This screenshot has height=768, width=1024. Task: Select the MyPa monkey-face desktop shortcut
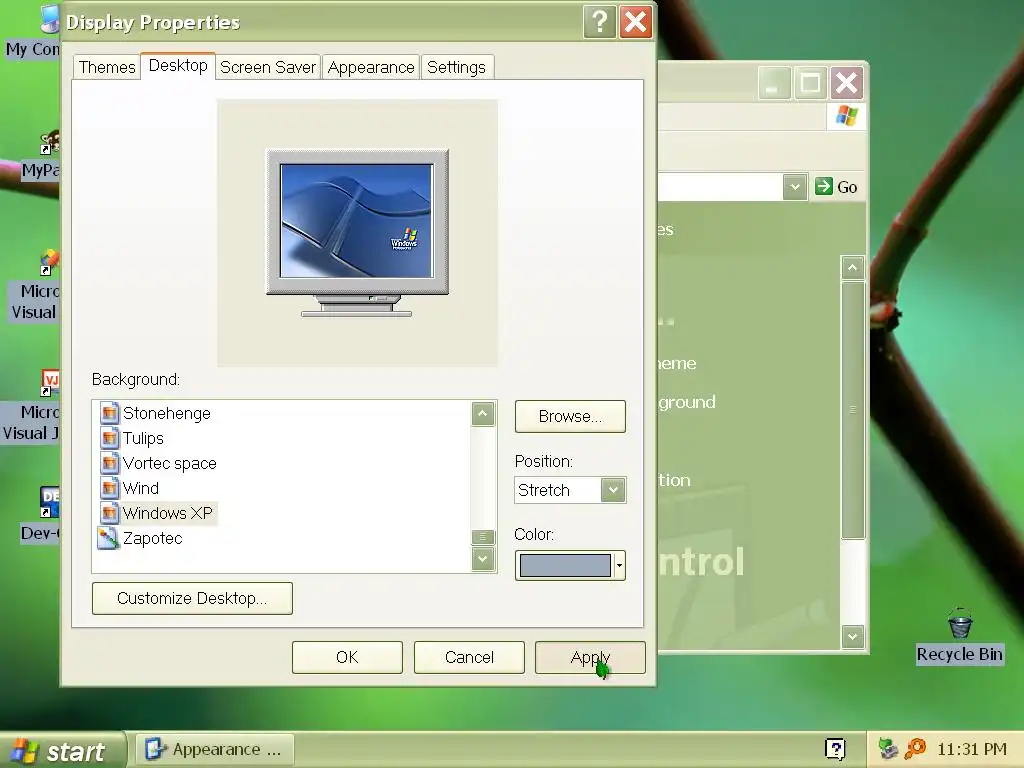tap(40, 155)
